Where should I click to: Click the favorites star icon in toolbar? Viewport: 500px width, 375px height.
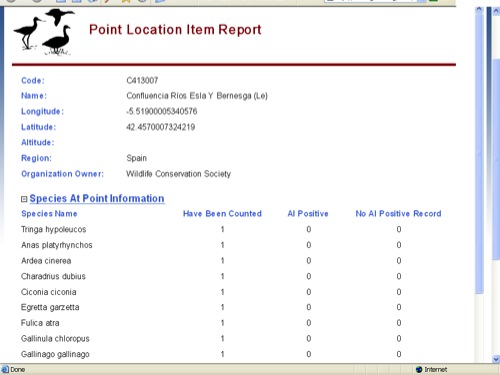tap(126, 1)
